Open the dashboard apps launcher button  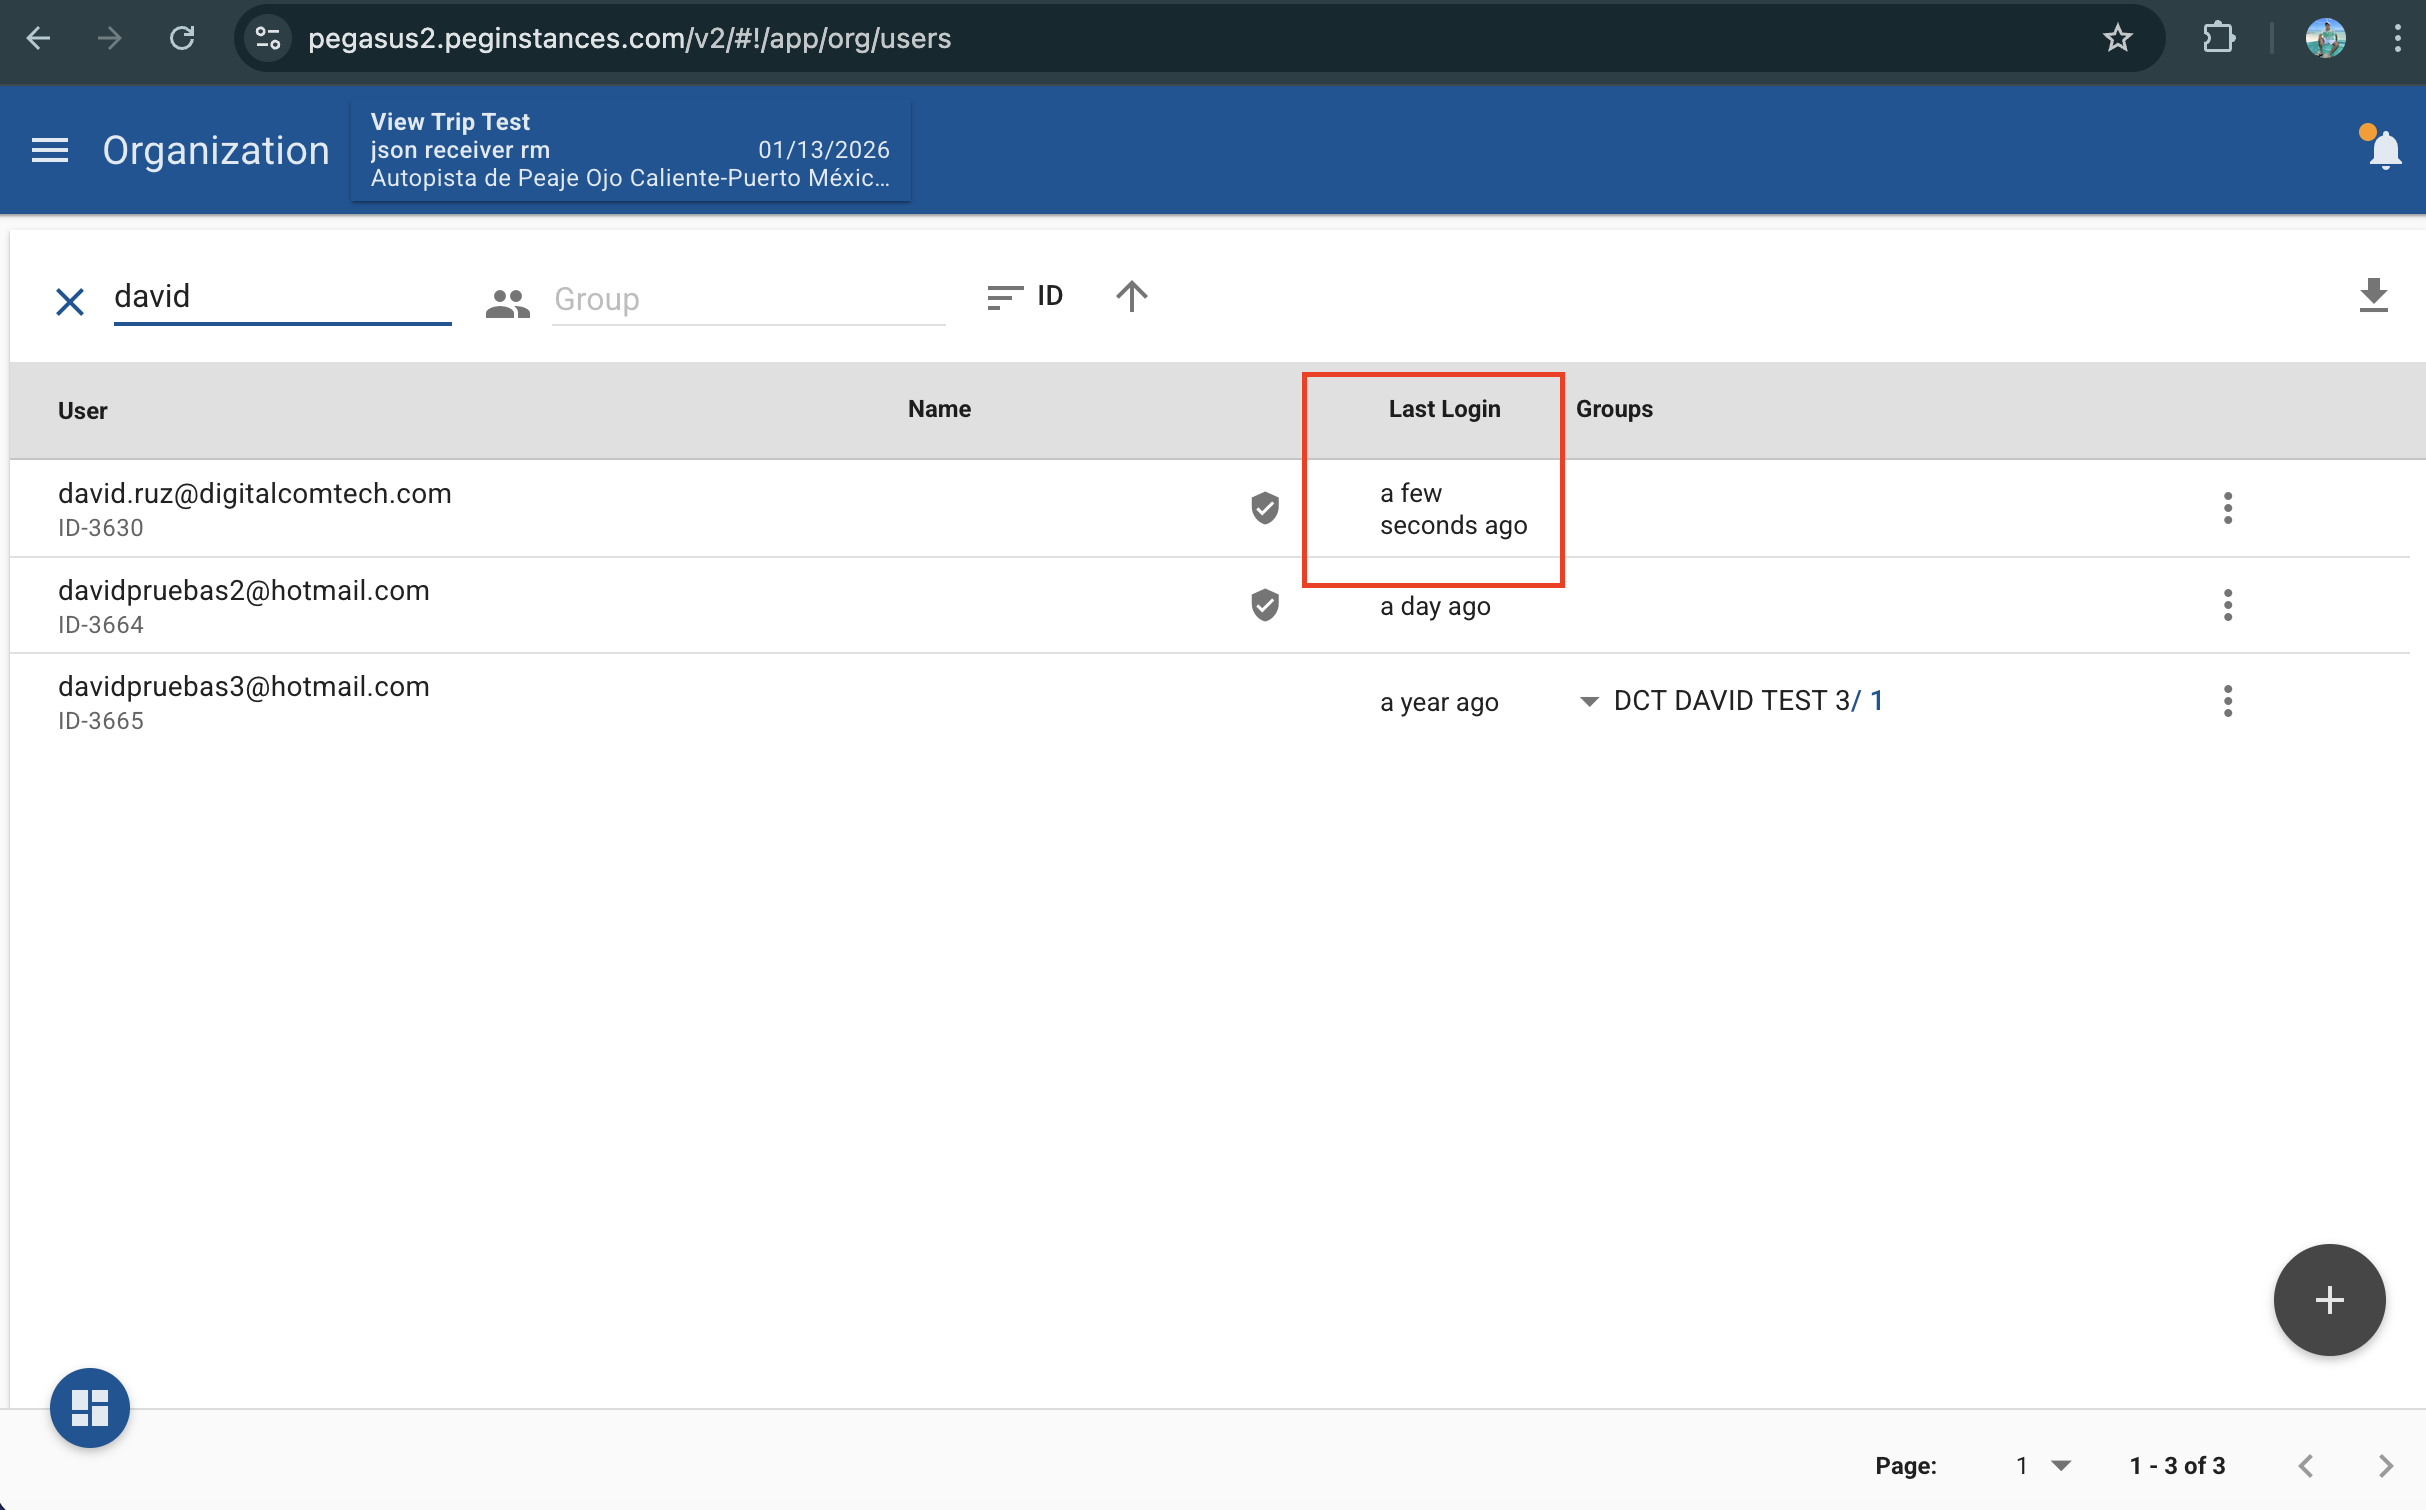(90, 1407)
